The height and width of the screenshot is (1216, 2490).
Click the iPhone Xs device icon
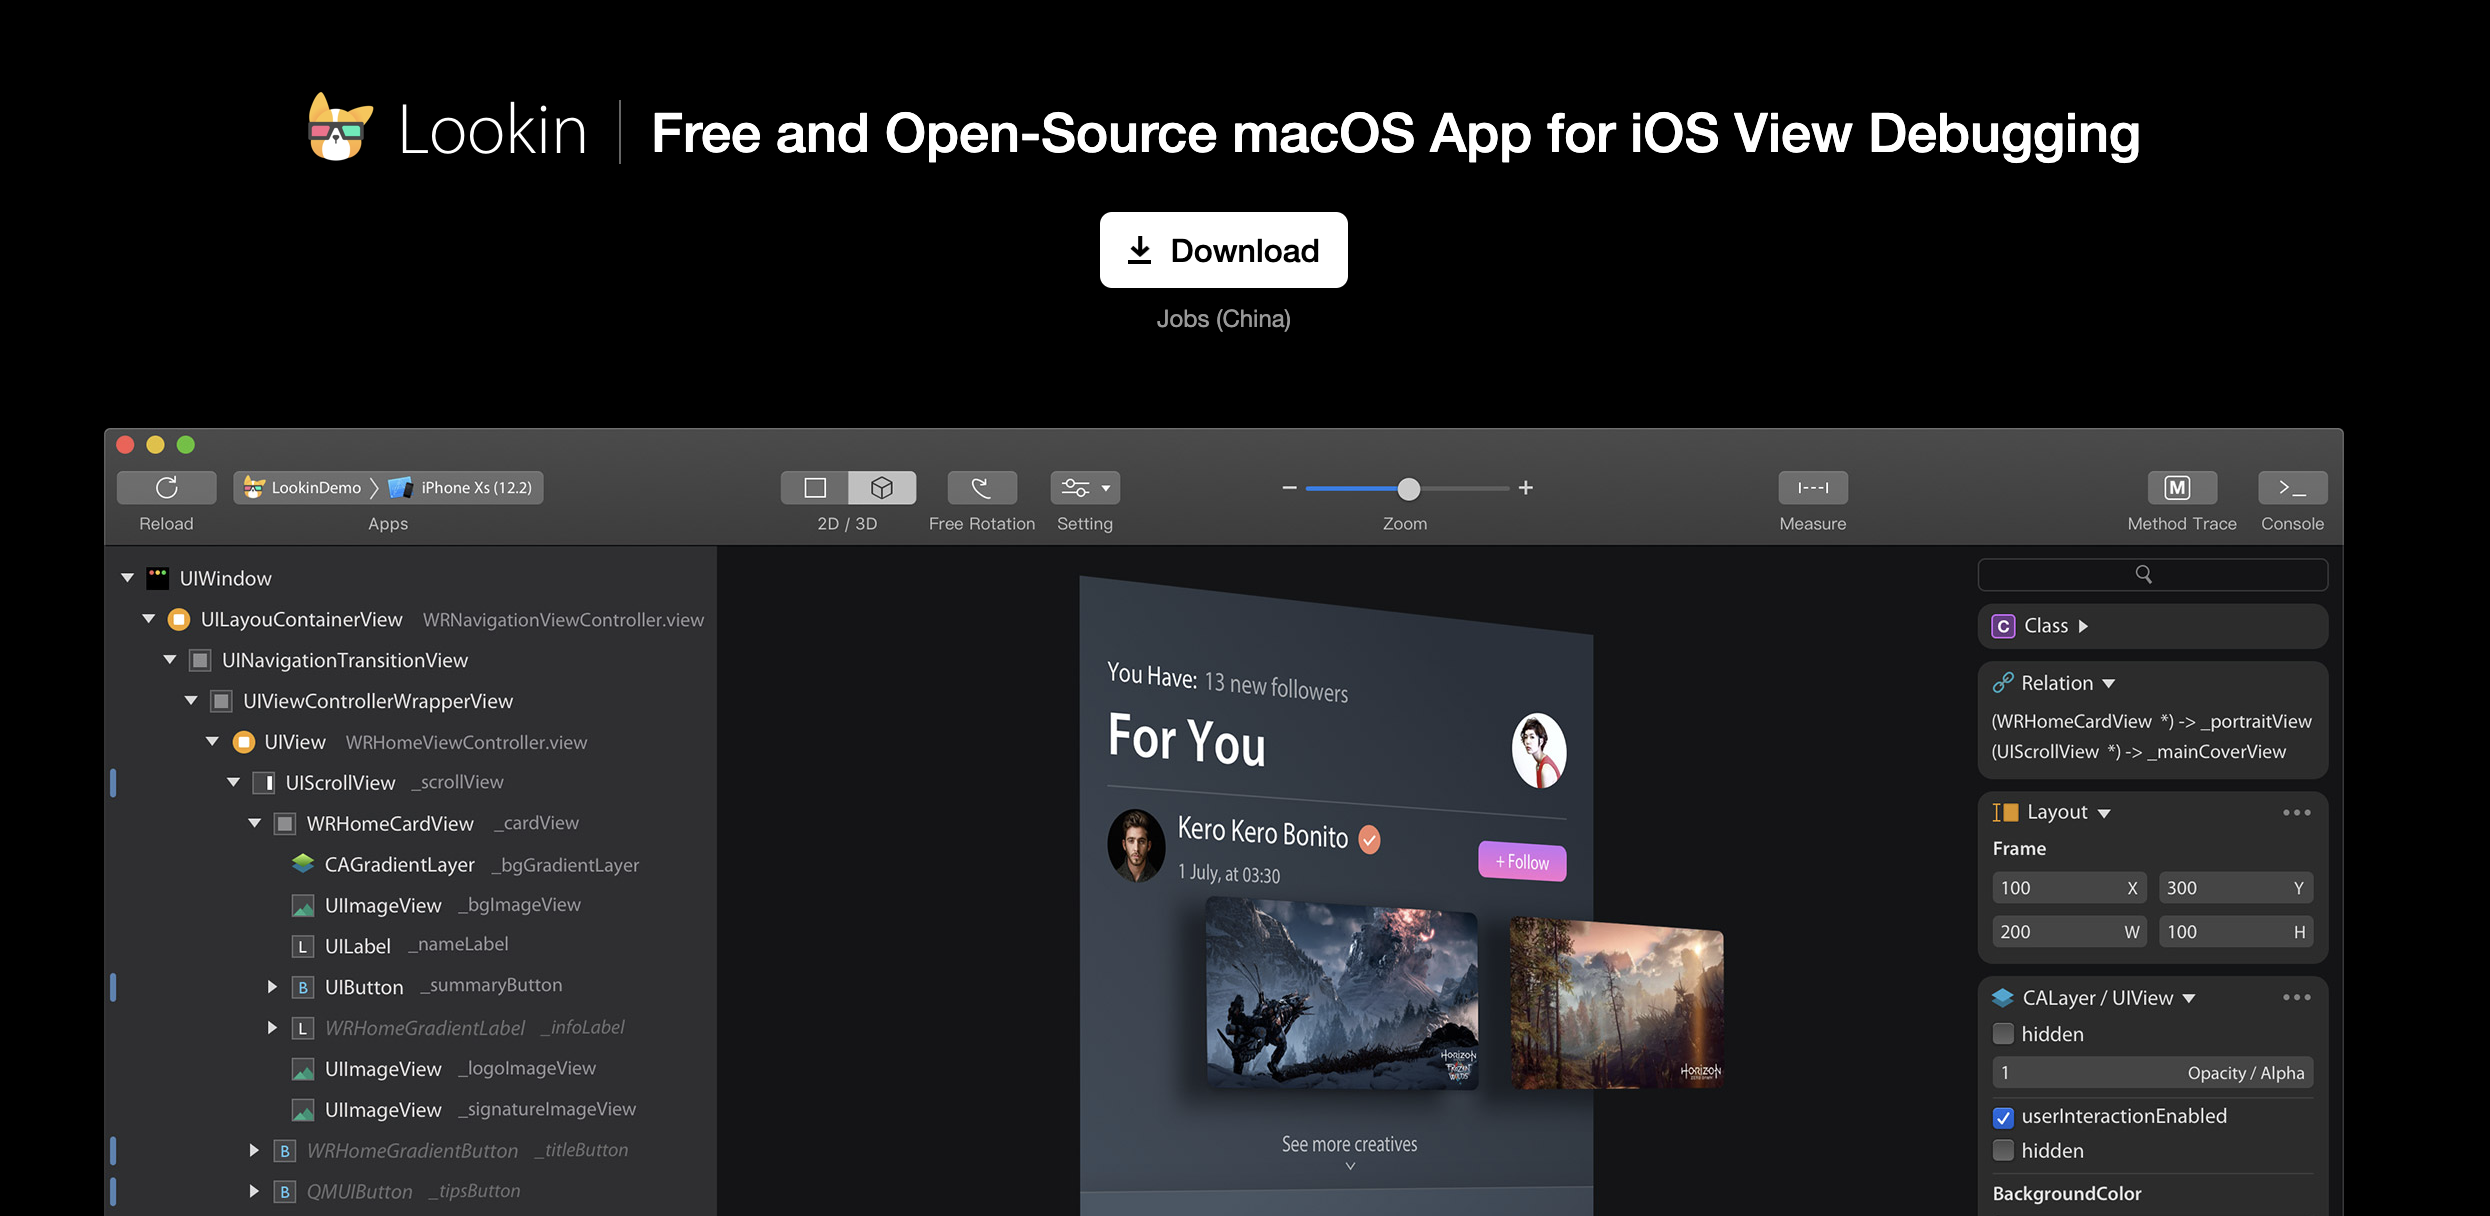400,487
